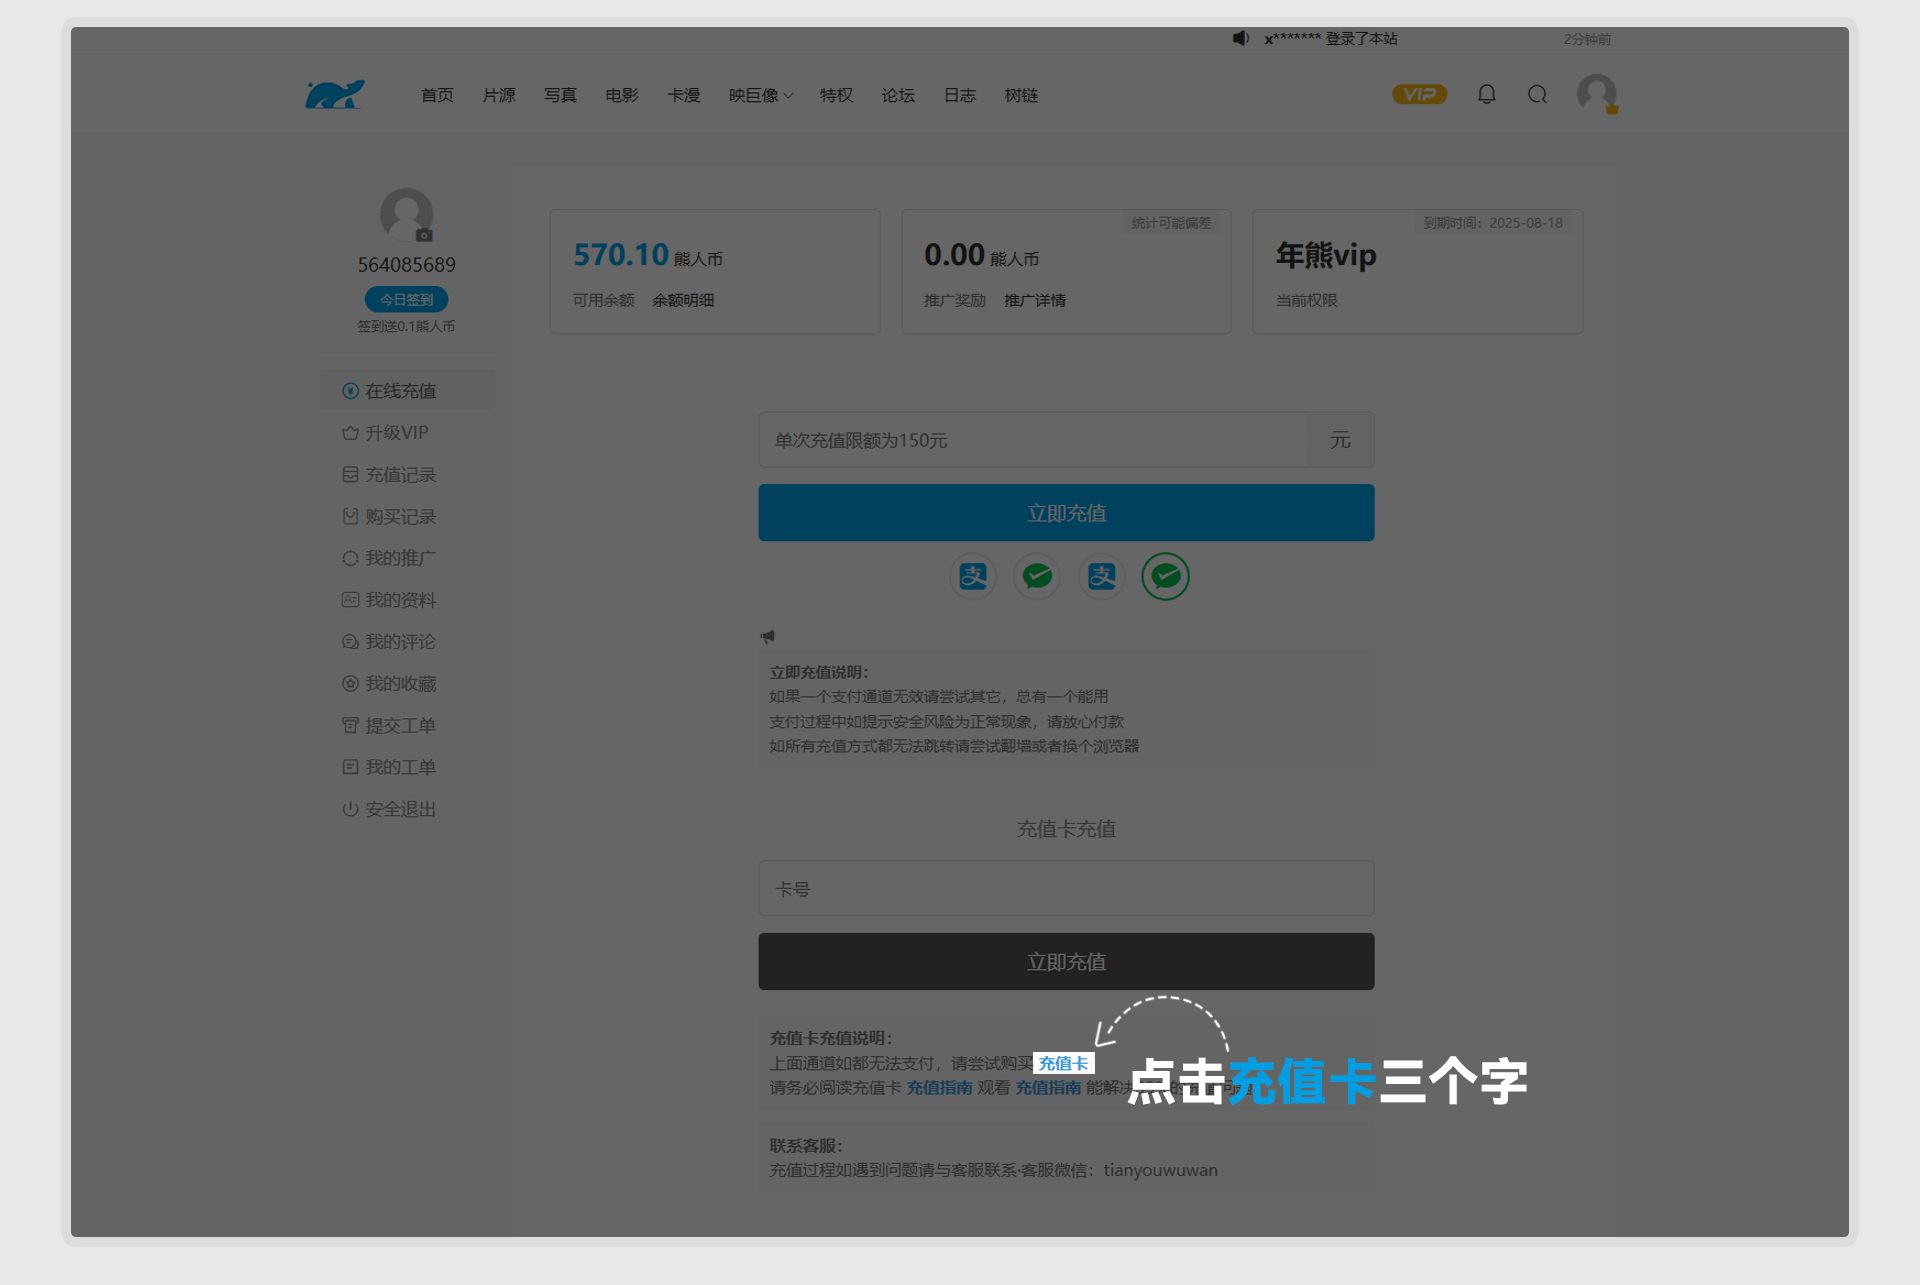The height and width of the screenshot is (1285, 1920).
Task: Click the 到期时间：2025-08-18 tag
Action: coord(1493,223)
